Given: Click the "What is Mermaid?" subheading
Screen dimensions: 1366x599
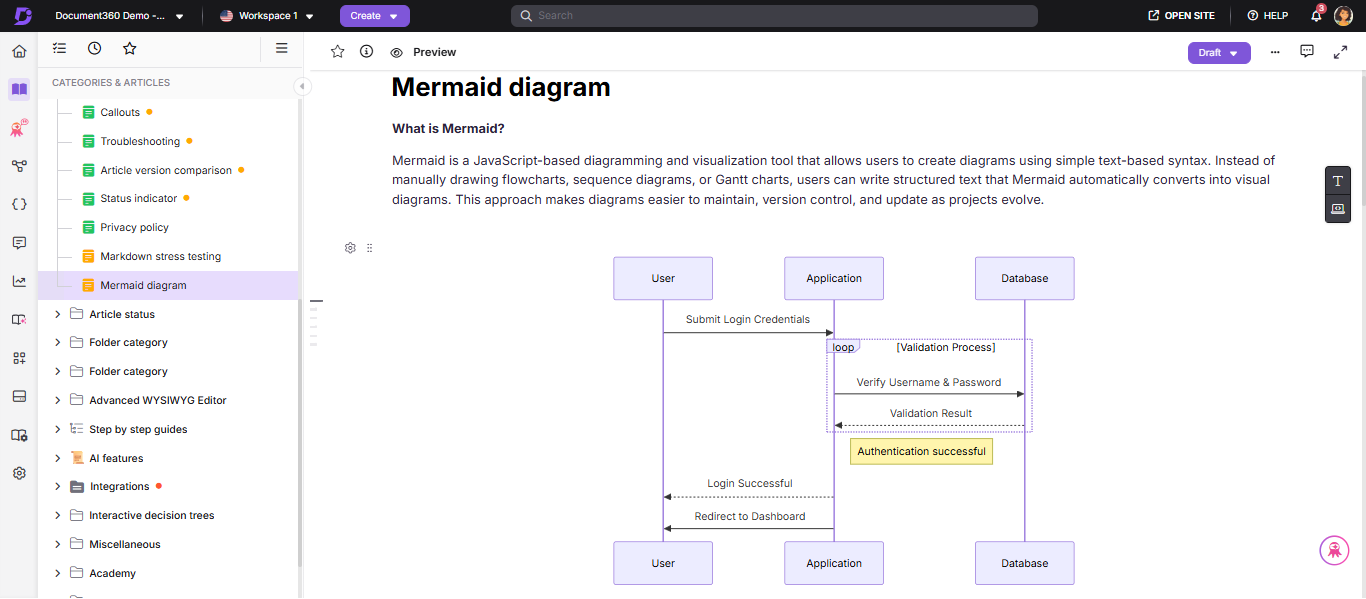Looking at the screenshot, I should click(448, 129).
